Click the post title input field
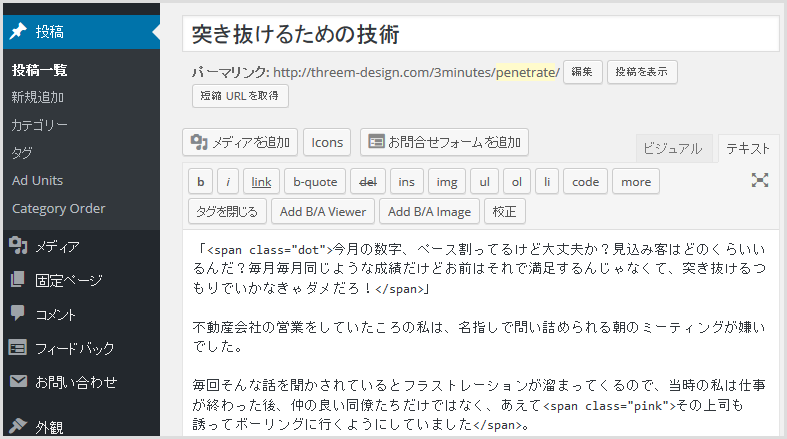Screen dimensions: 787x439 point(480,34)
